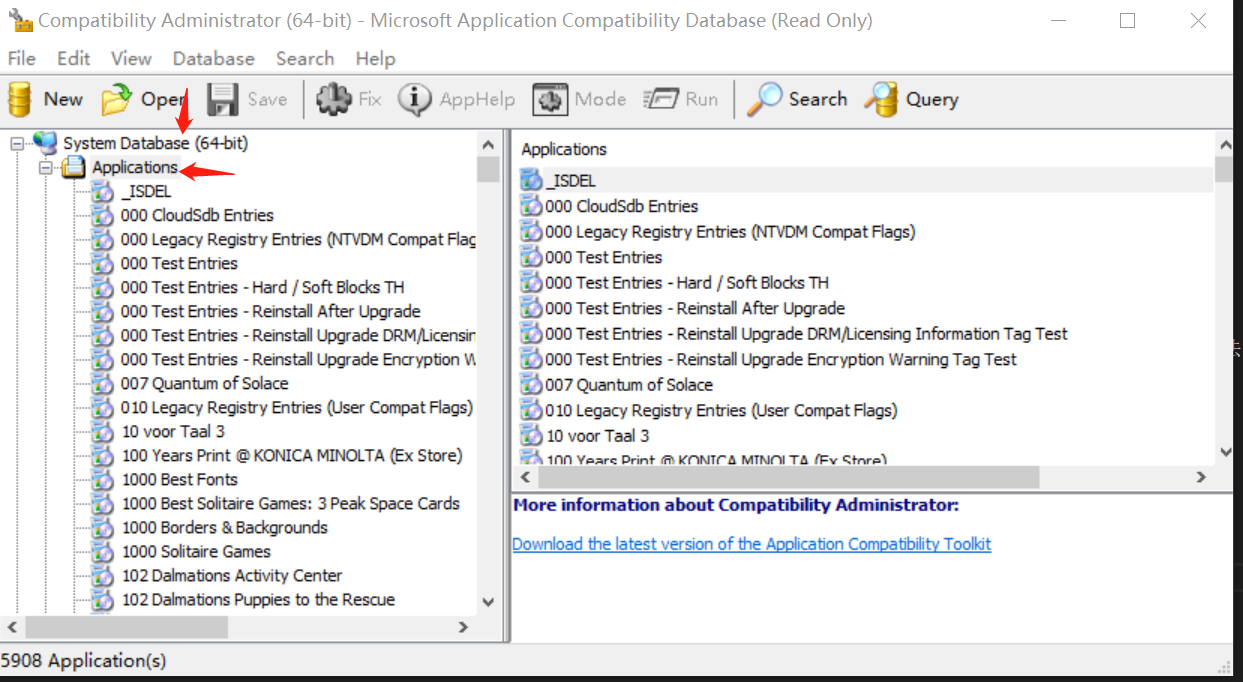Click the left tree scroll up arrow

click(x=488, y=144)
